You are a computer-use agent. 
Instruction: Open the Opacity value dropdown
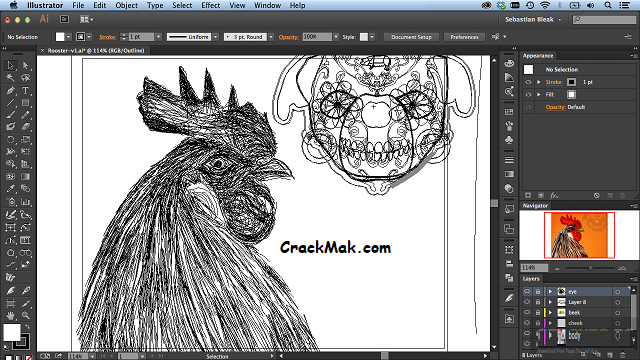point(336,37)
